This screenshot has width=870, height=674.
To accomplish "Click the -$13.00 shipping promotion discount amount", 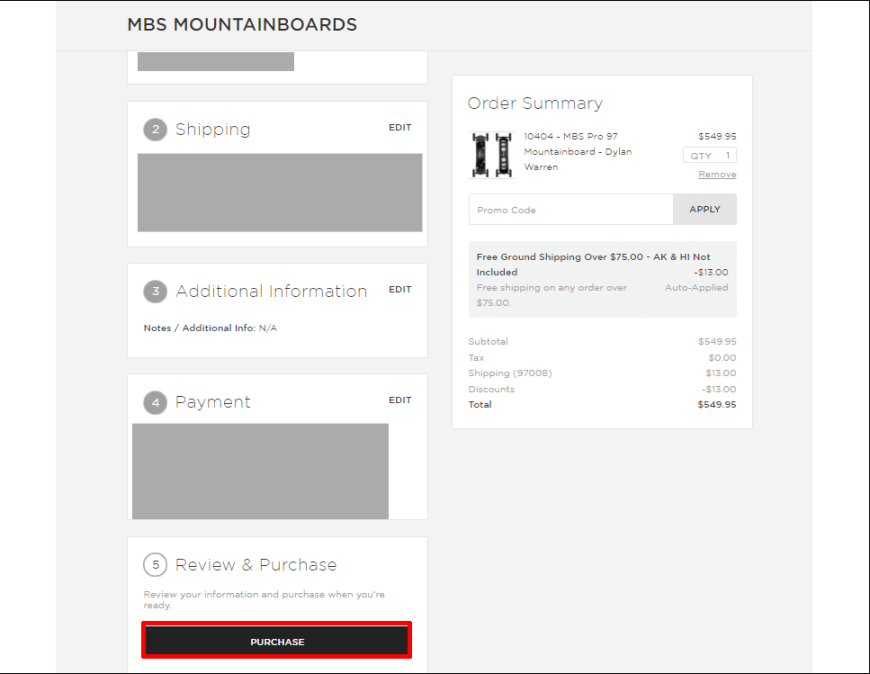I will 711,272.
